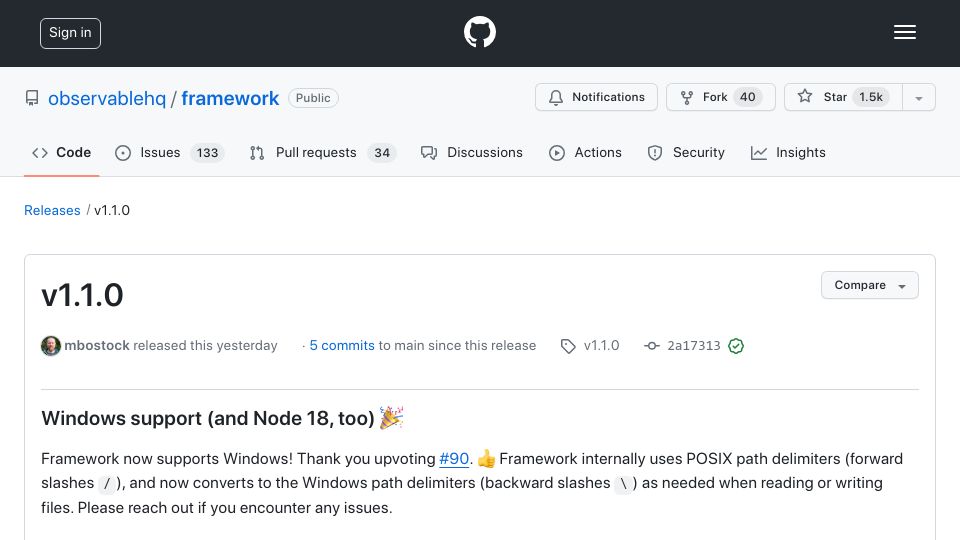Star the repository
960x540 pixels.
843,97
